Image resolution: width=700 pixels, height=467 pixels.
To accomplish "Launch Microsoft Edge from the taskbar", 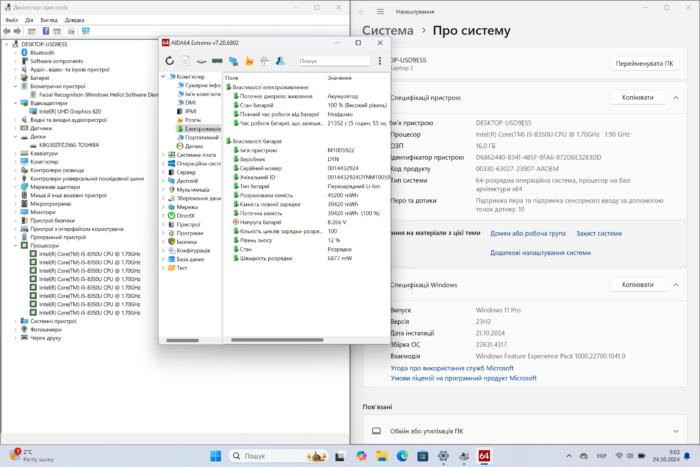I will (402, 456).
